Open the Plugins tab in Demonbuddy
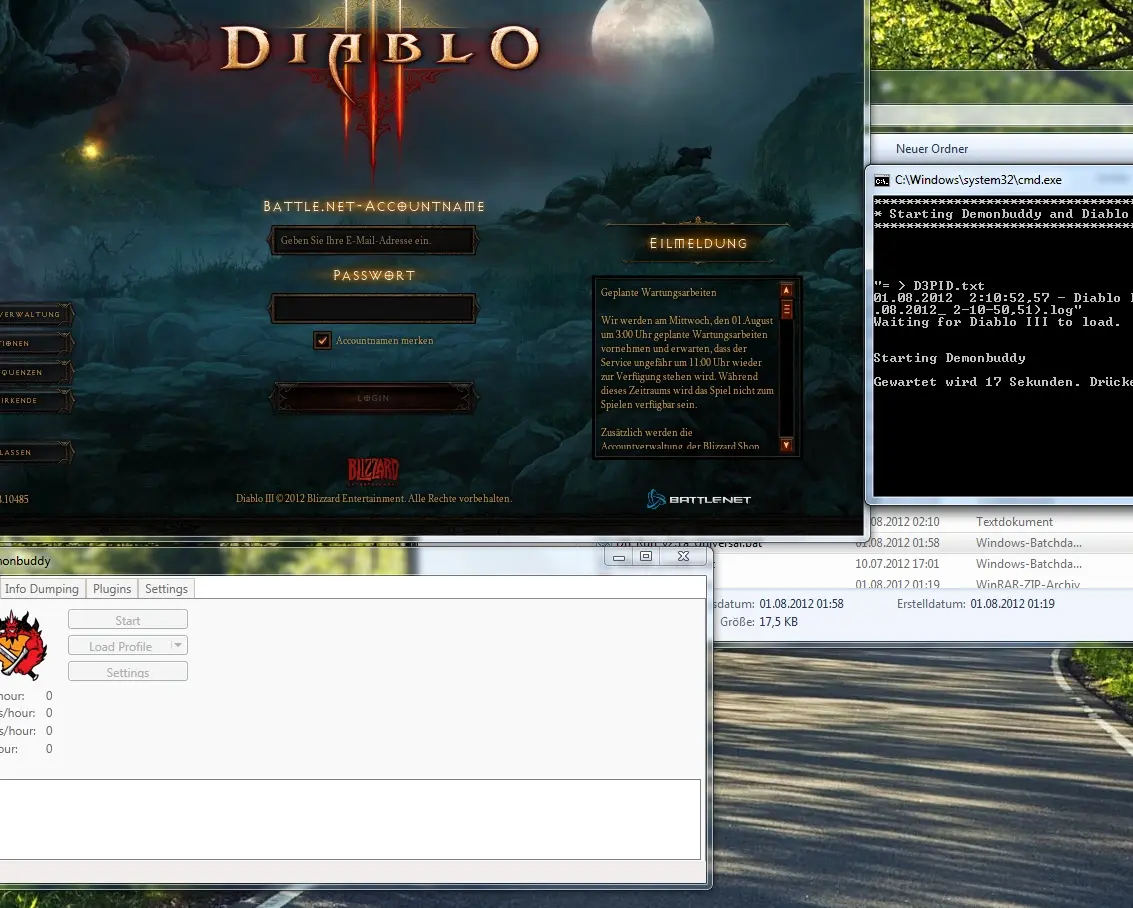Viewport: 1133px width, 908px height. [x=112, y=589]
